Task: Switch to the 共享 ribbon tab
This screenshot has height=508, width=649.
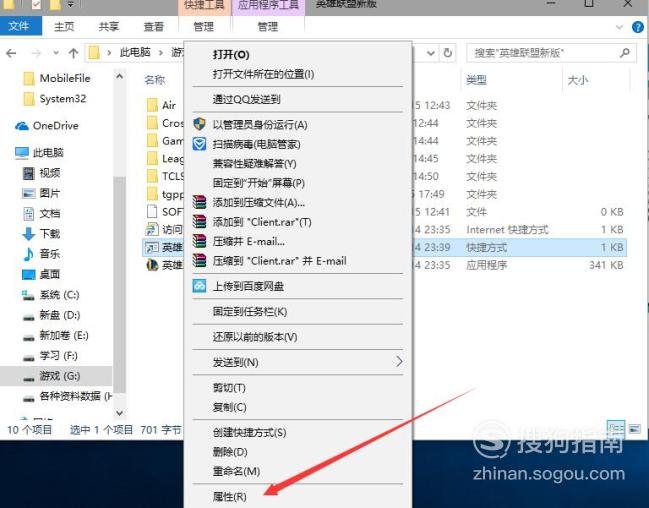Action: tap(109, 27)
